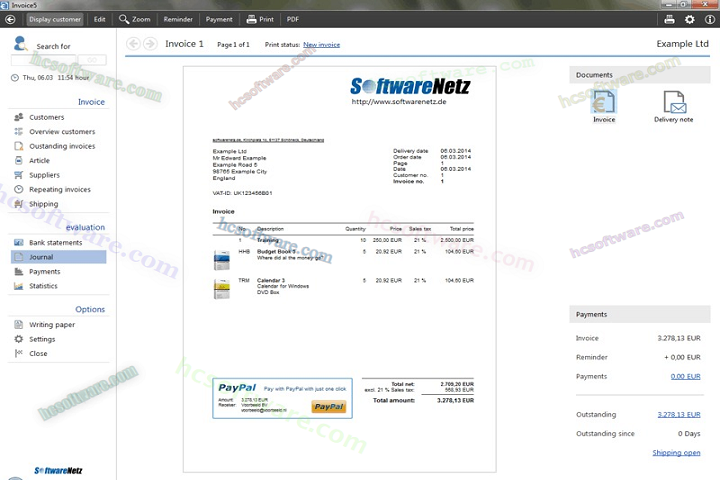The height and width of the screenshot is (480, 720).
Task: Select the Invoice document icon
Action: click(x=603, y=107)
